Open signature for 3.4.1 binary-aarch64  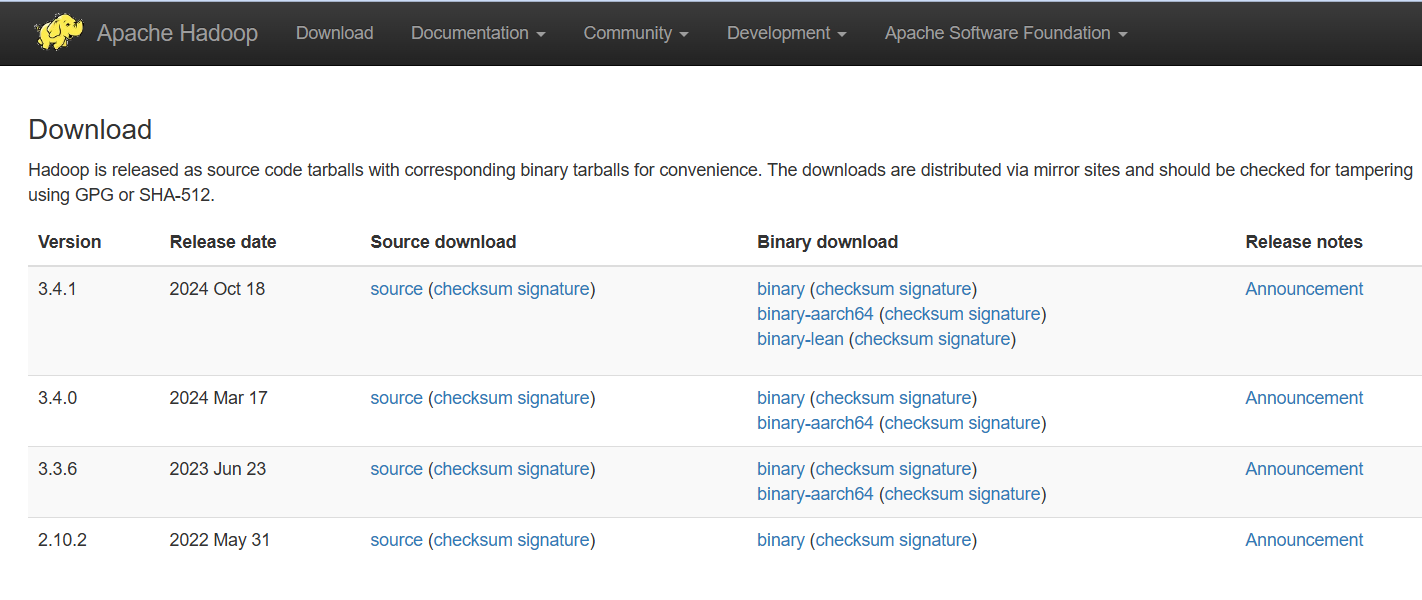tap(1004, 314)
